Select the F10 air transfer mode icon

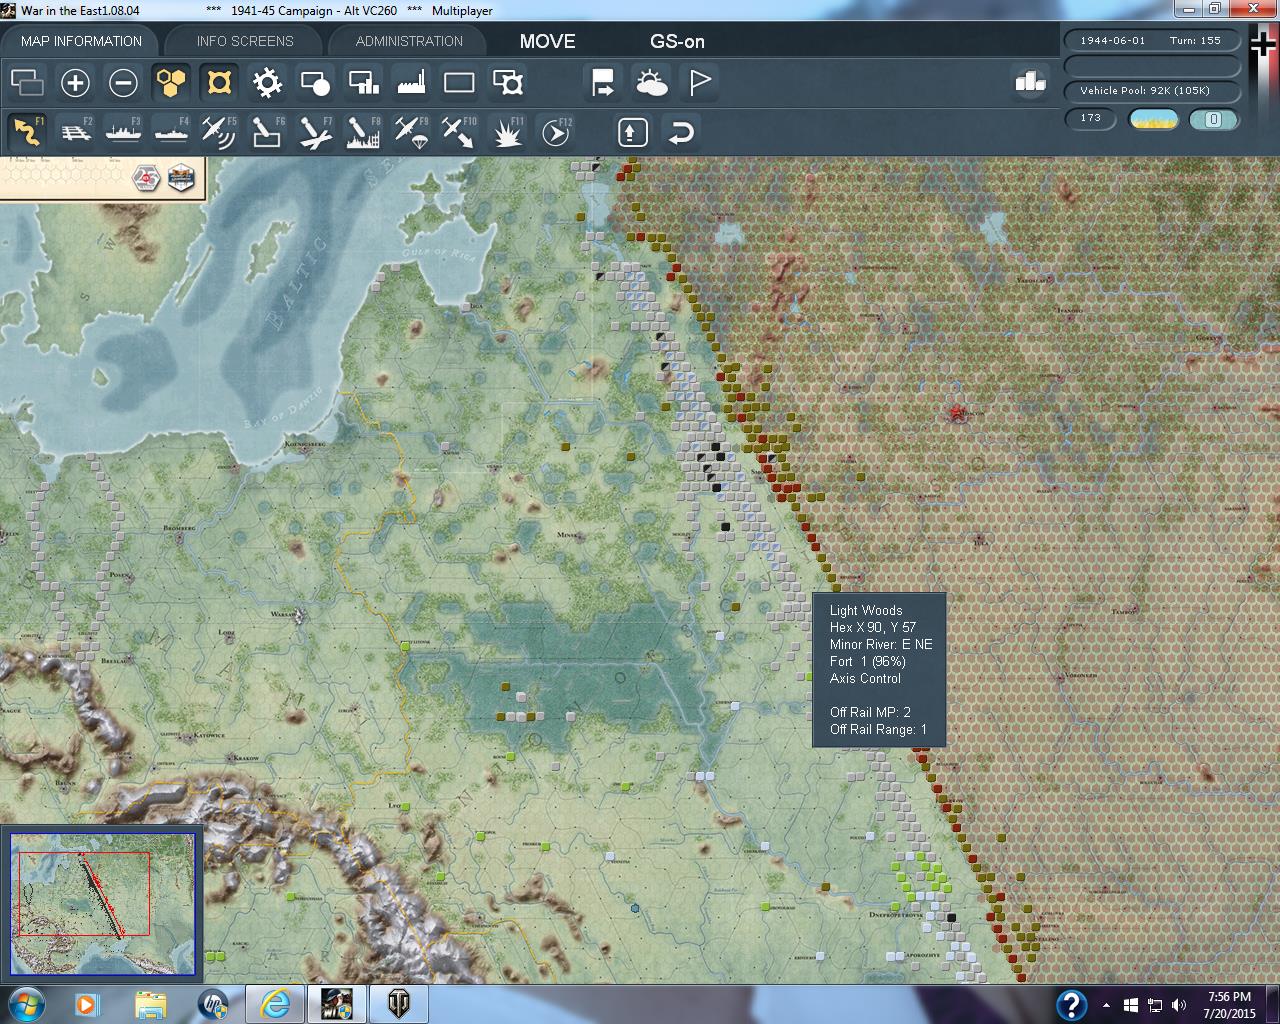pos(459,132)
